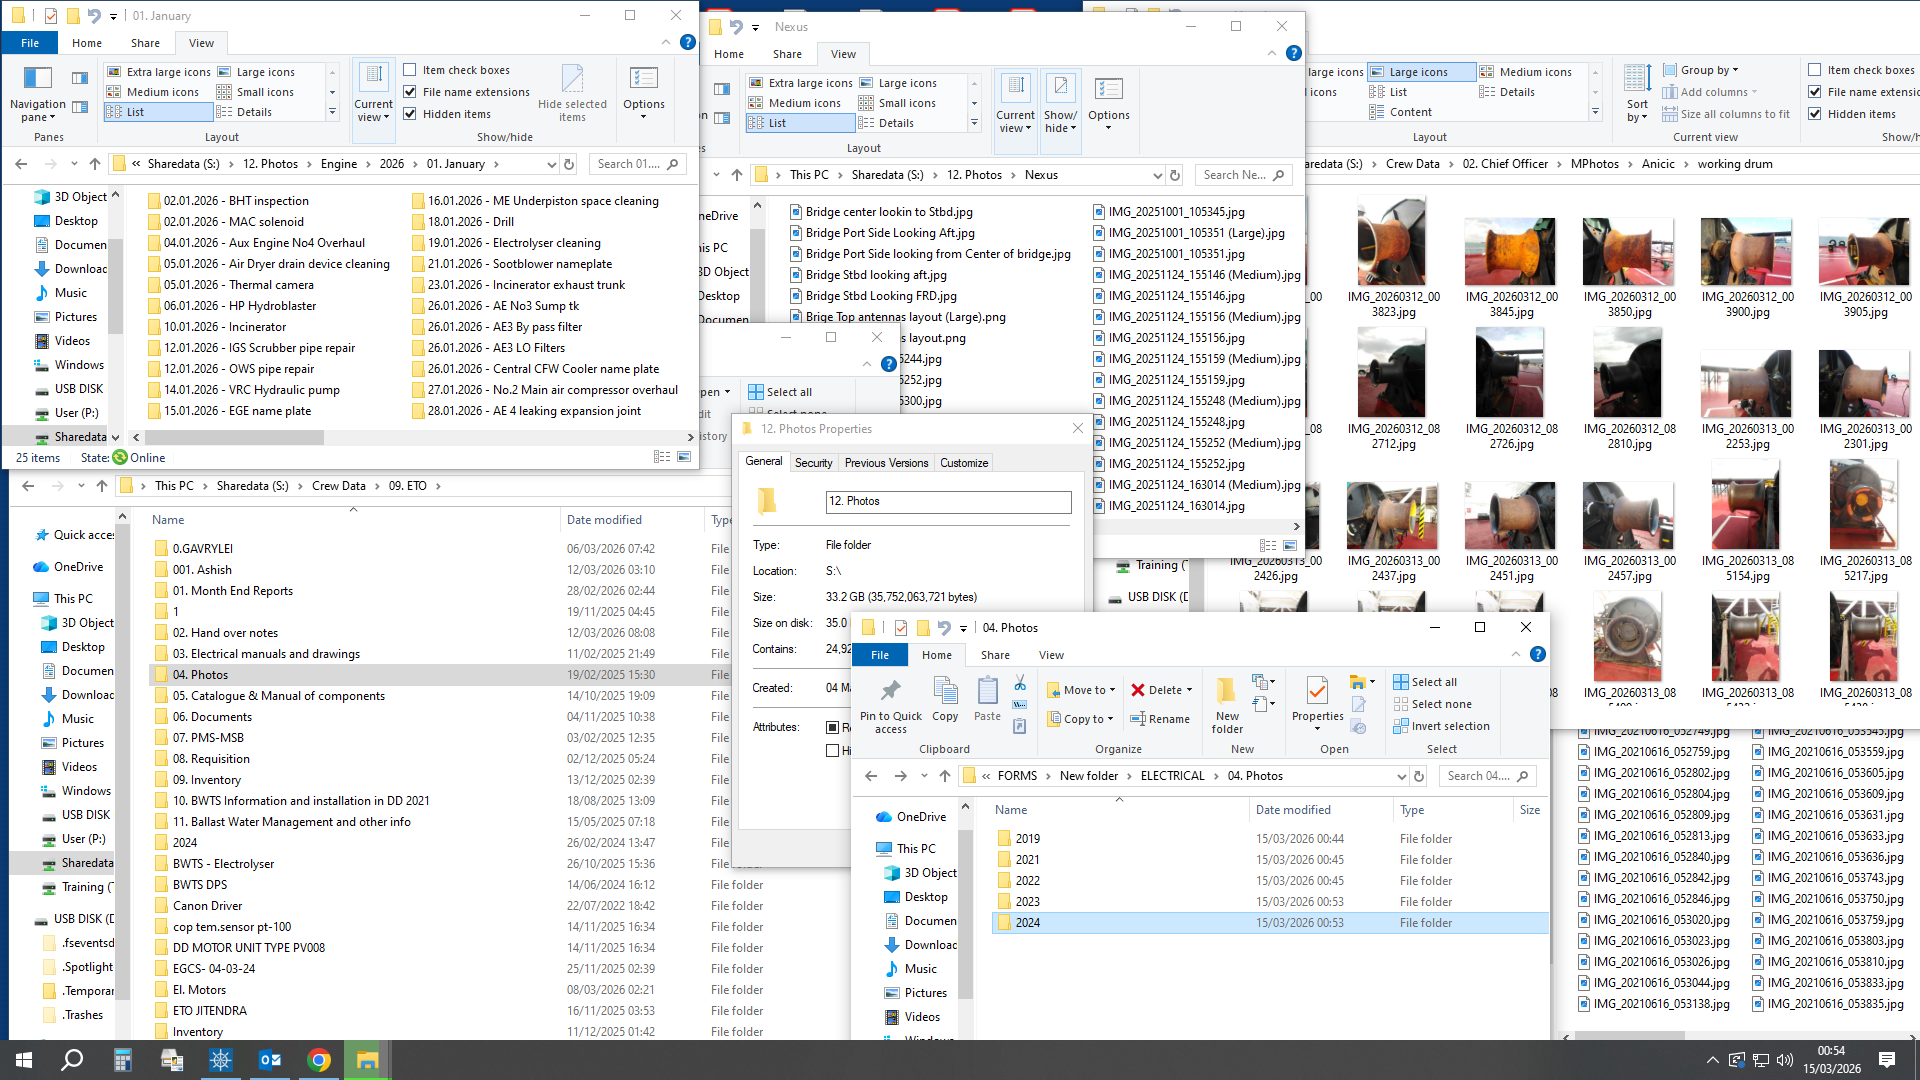Open Google Chrome from the taskbar

(x=319, y=1060)
